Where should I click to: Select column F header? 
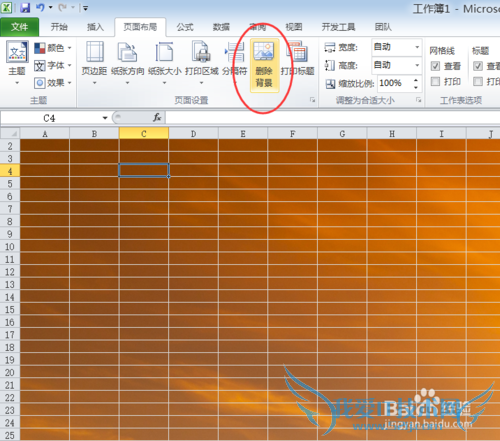point(293,134)
